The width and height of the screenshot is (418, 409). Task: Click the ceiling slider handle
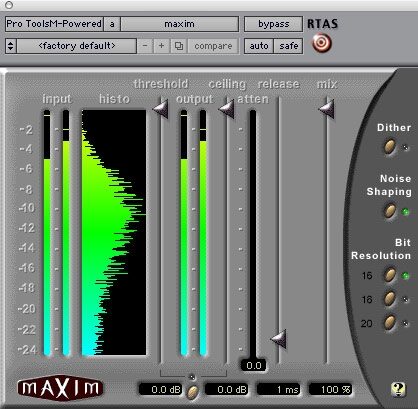[x=226, y=109]
